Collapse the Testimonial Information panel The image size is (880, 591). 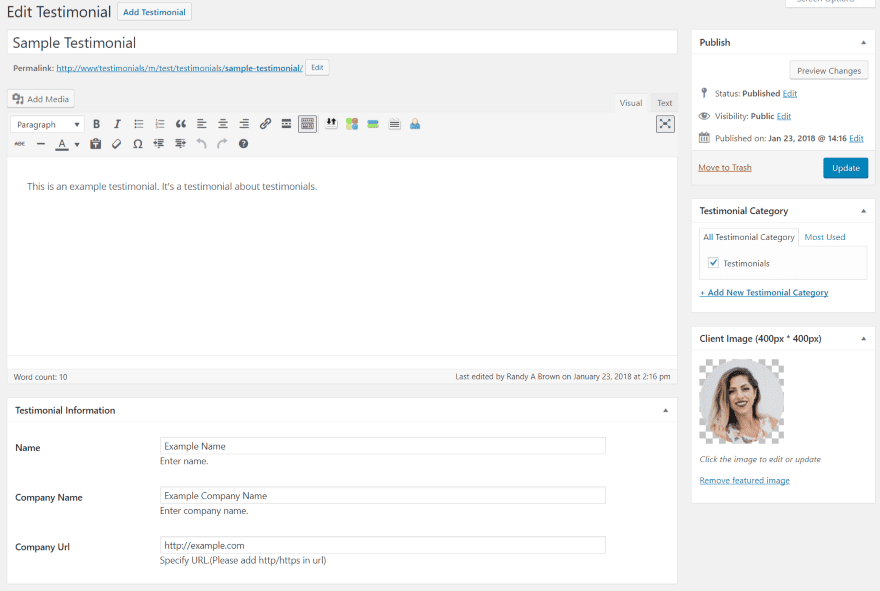(665, 411)
